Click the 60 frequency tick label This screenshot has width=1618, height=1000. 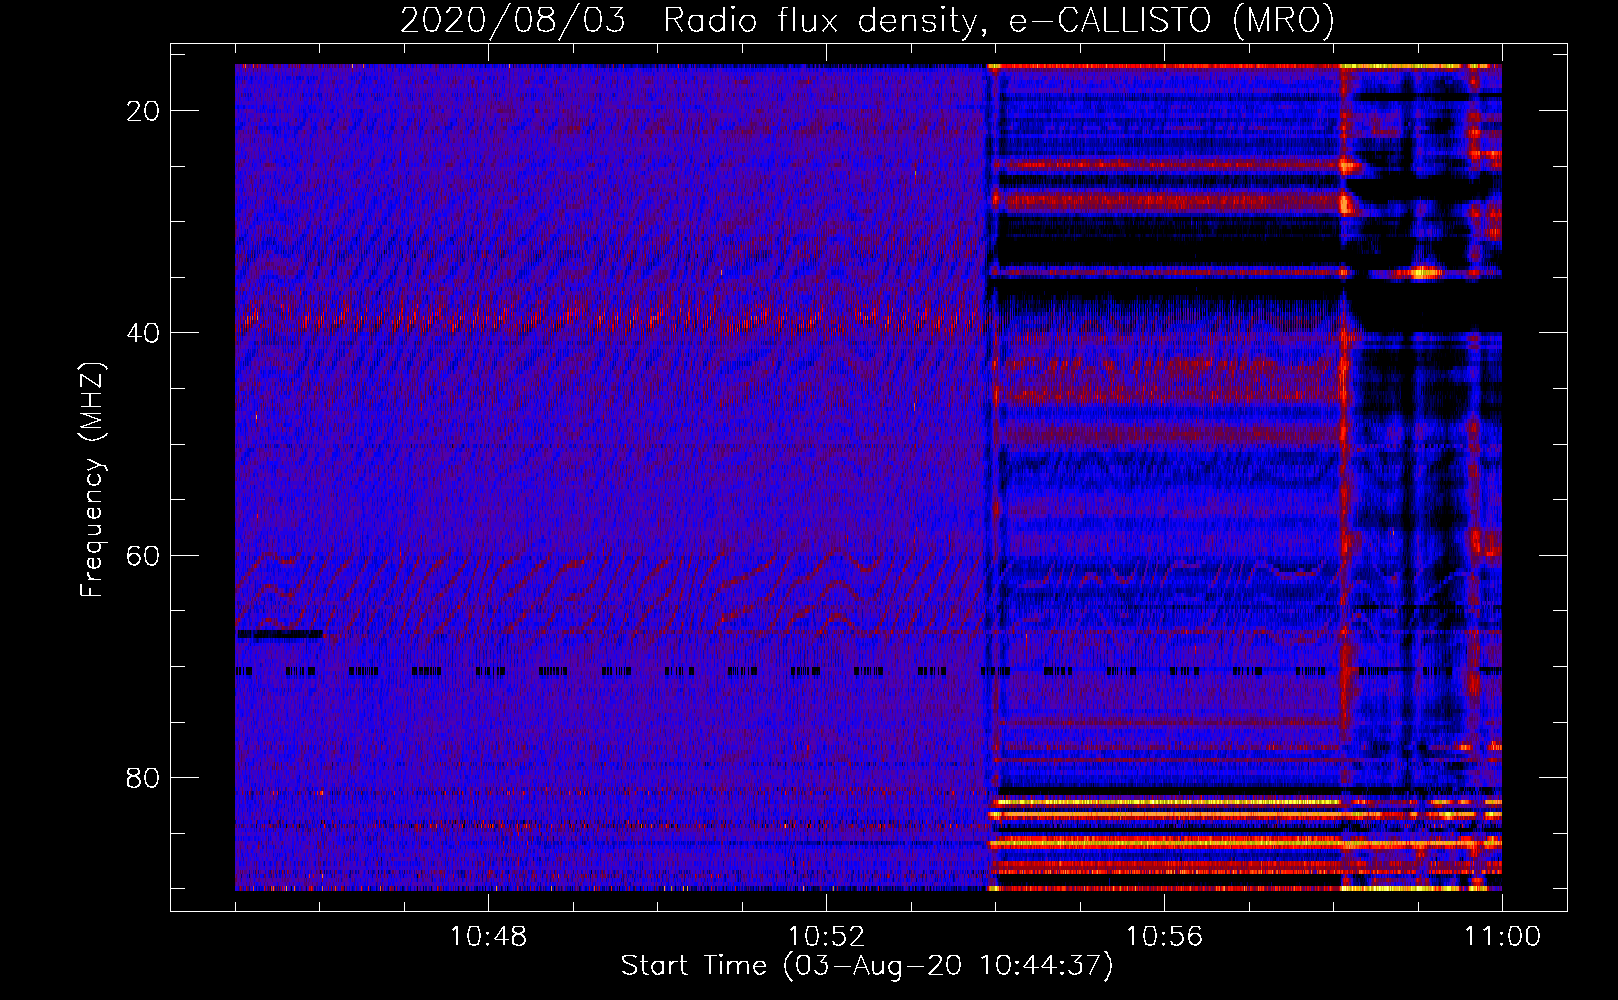click(144, 556)
